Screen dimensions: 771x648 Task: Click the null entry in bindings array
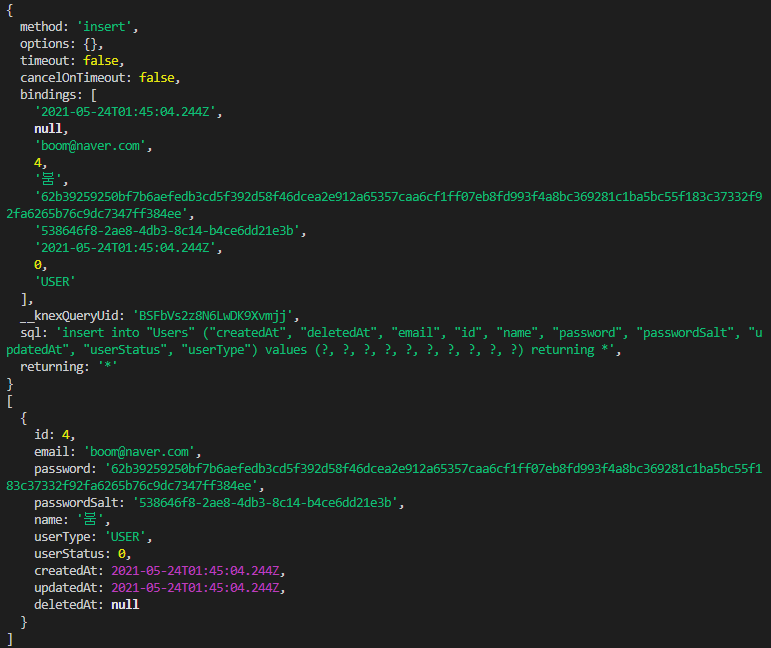(x=50, y=129)
